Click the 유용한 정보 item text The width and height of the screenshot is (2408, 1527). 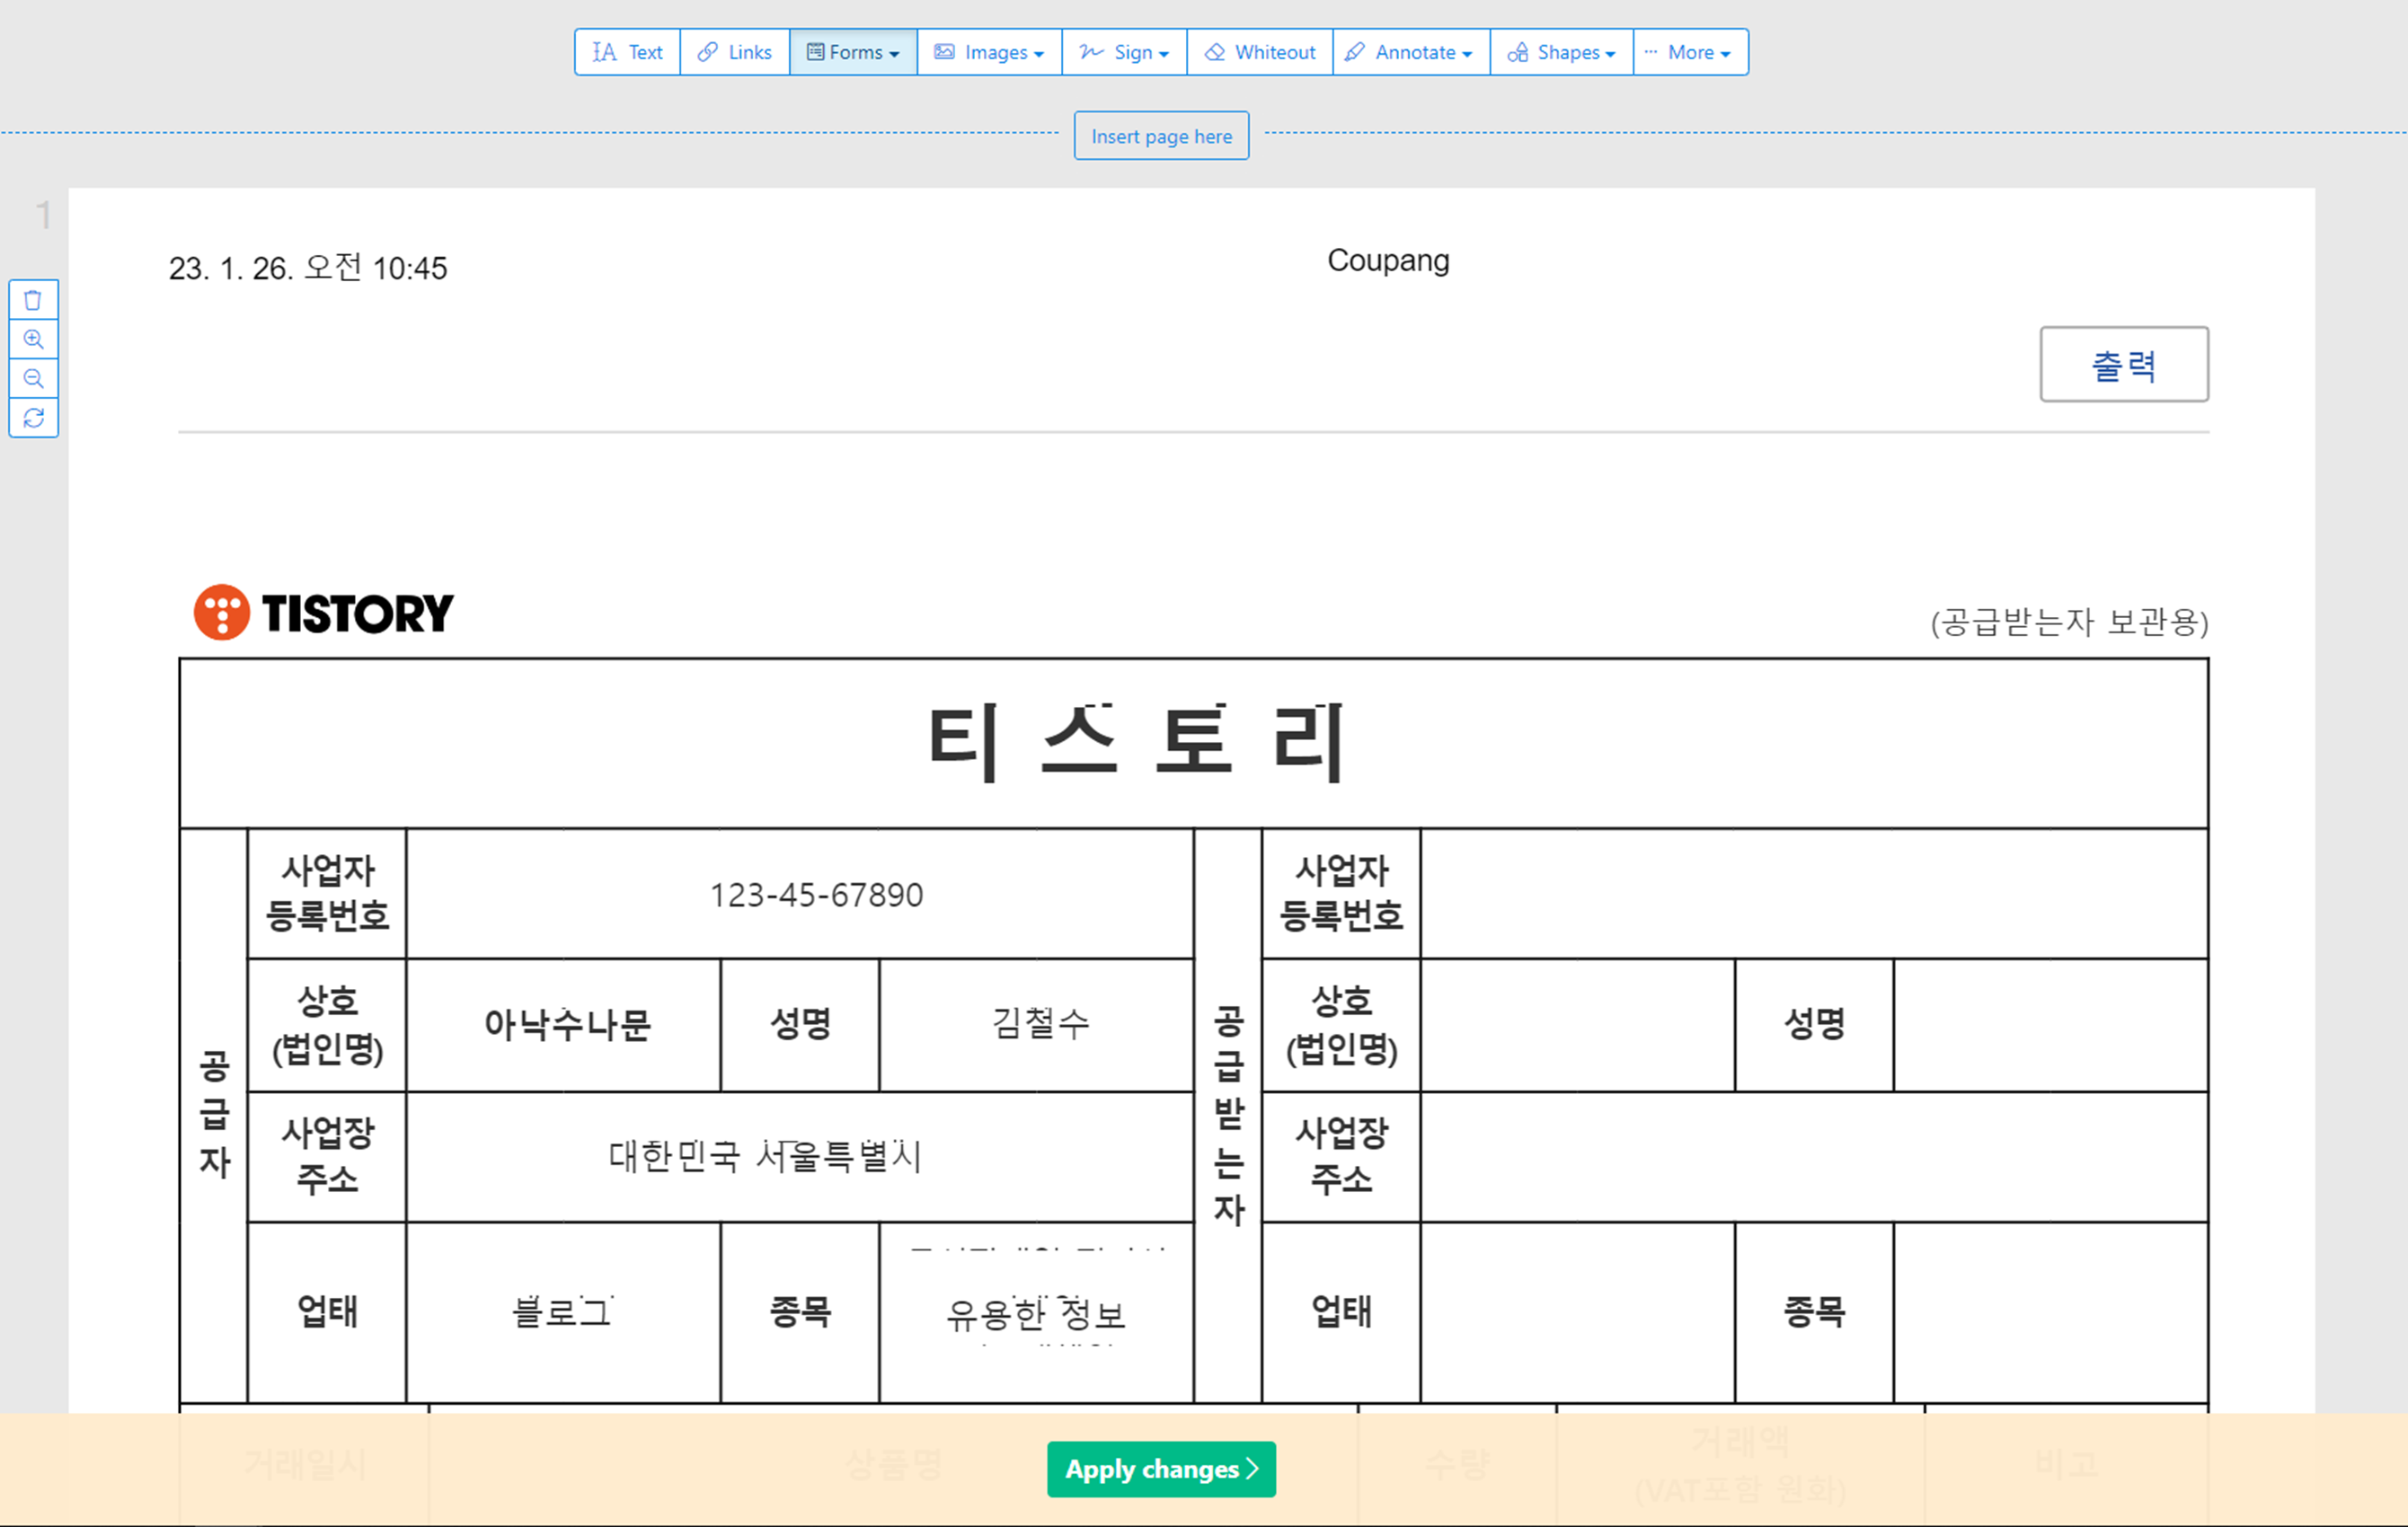coord(1036,1313)
